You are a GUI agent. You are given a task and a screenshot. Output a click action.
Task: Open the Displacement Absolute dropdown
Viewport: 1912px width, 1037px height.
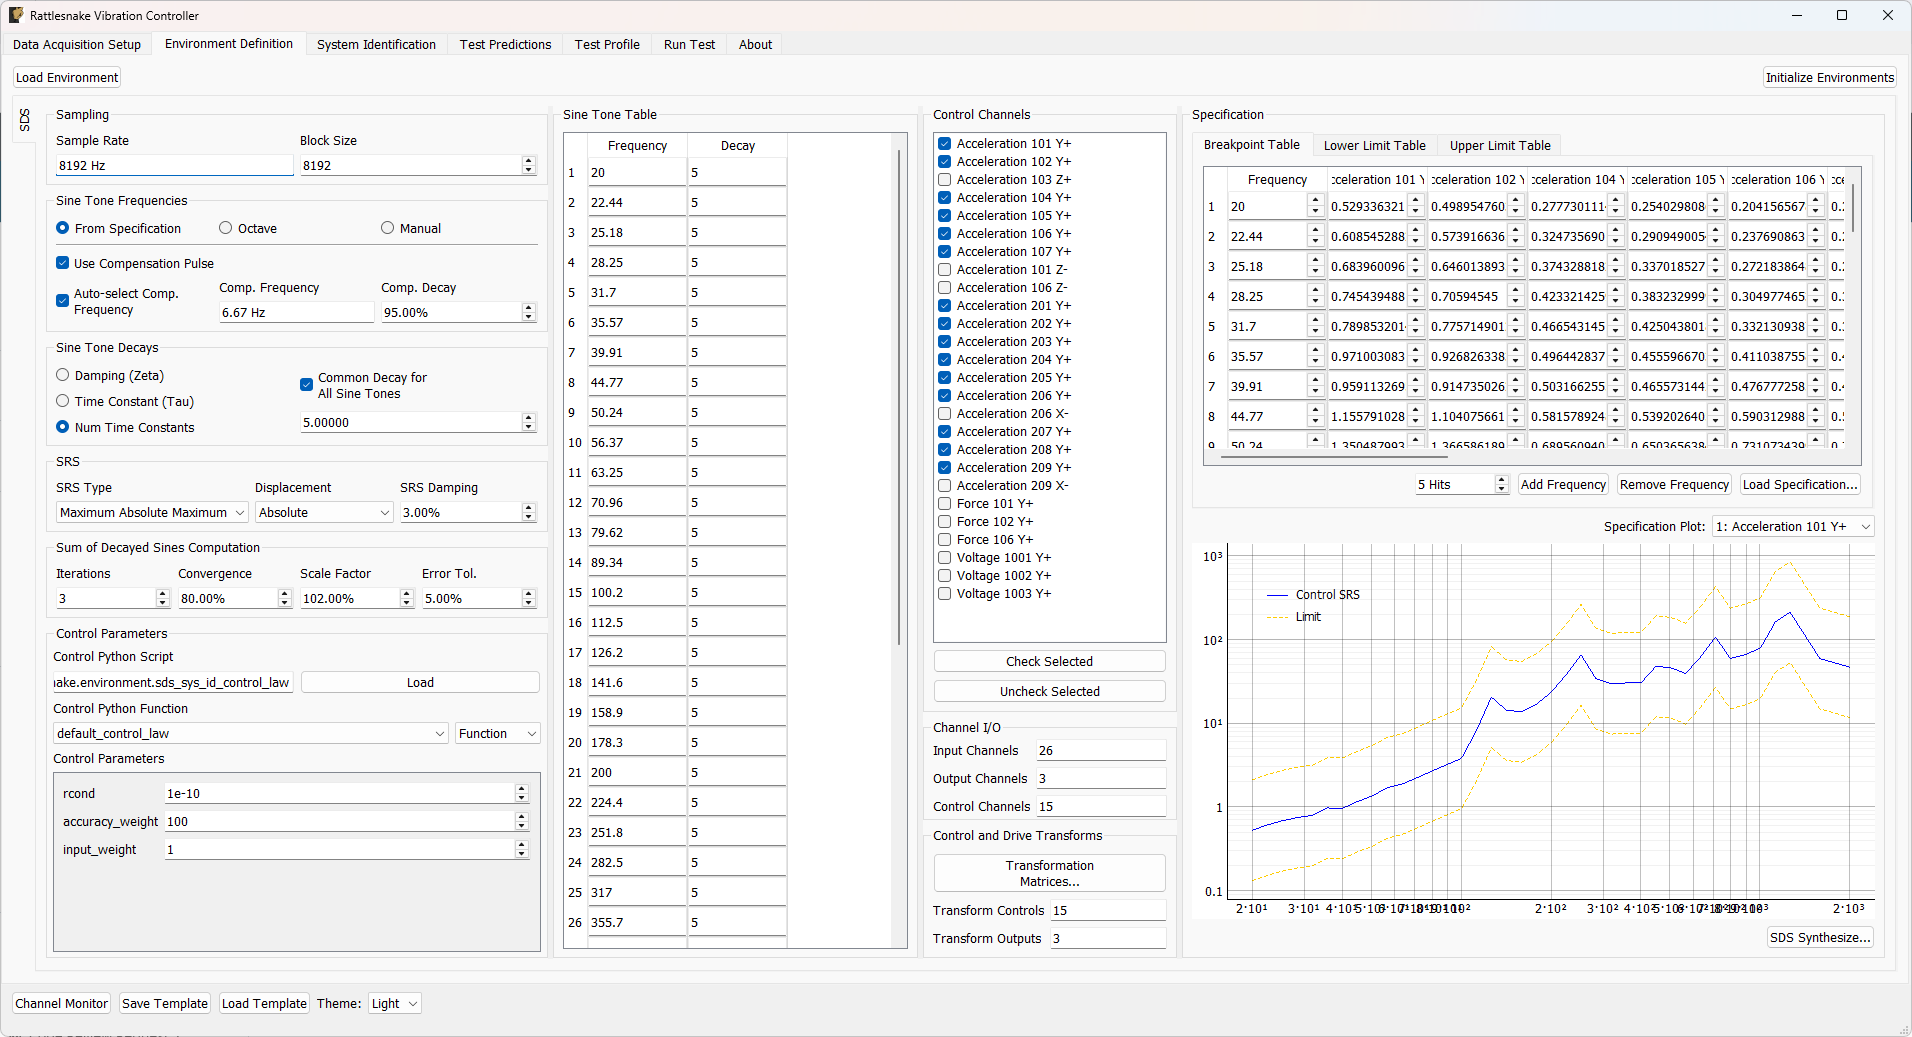pyautogui.click(x=325, y=512)
